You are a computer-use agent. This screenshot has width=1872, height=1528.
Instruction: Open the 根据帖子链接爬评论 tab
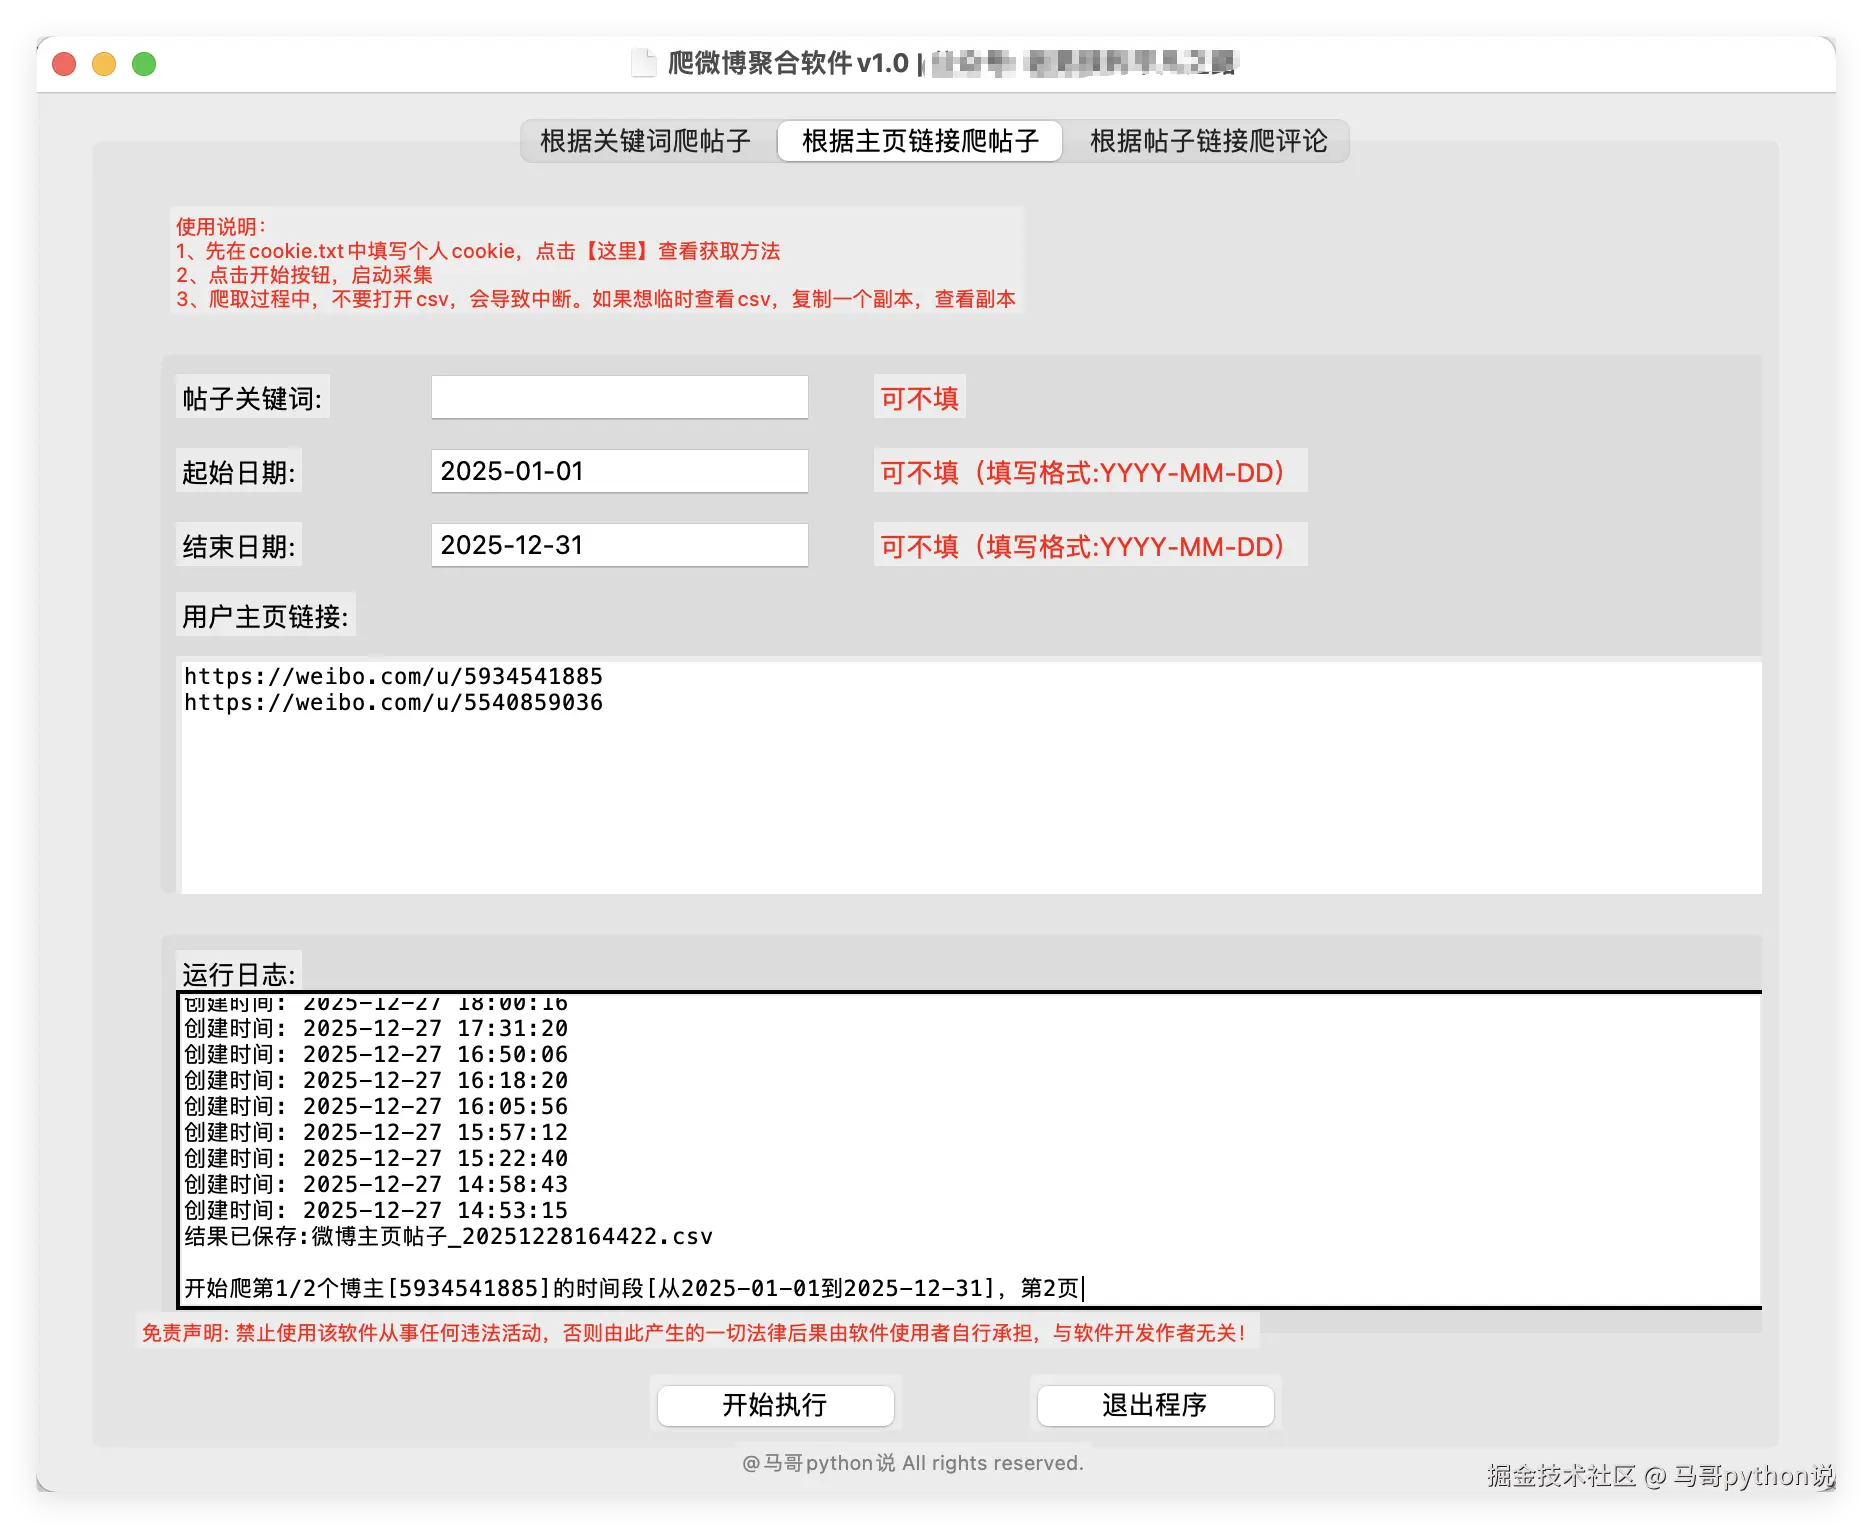(1206, 141)
